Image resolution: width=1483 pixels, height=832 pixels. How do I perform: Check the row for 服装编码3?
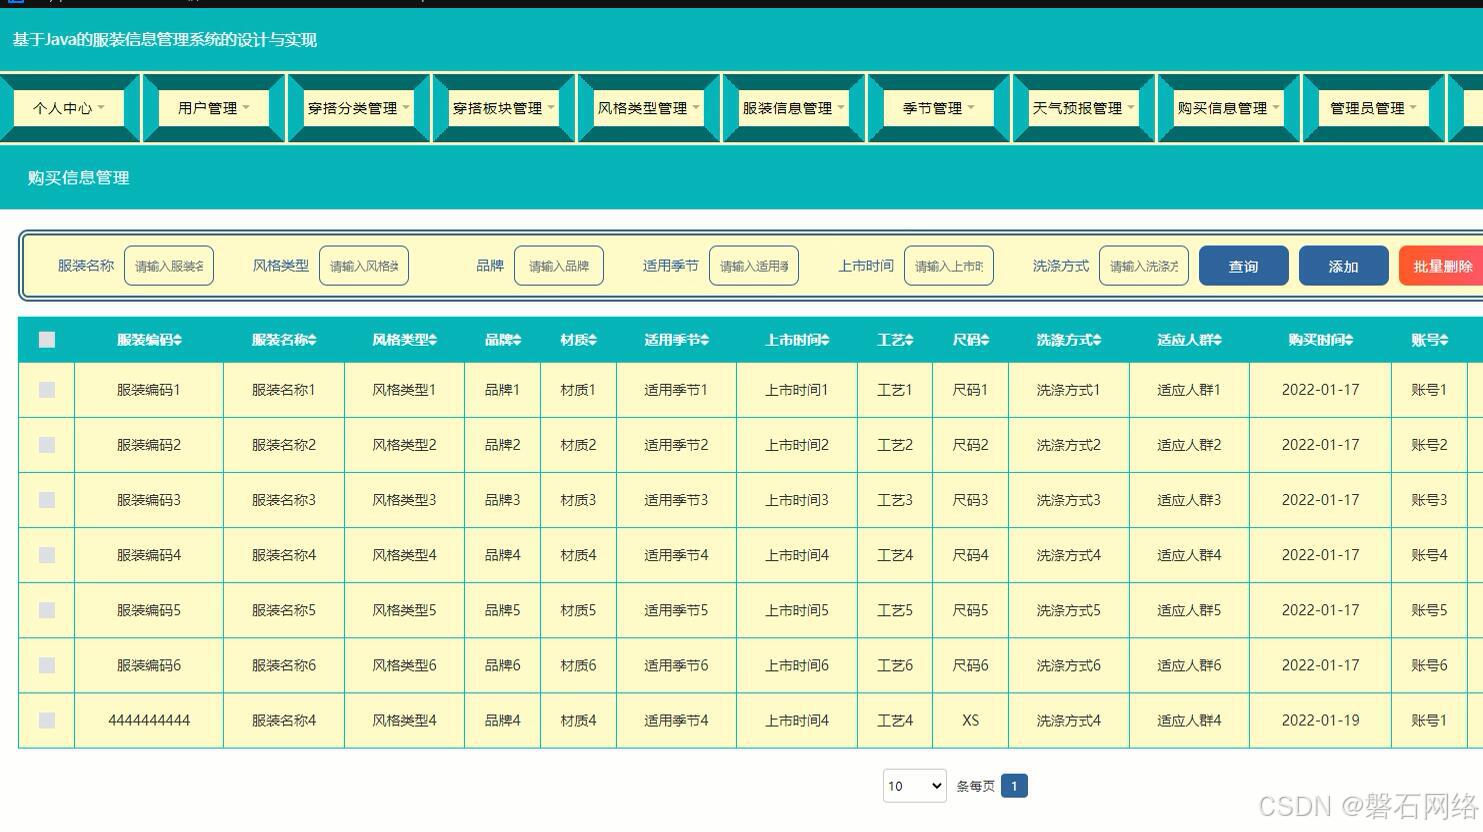tap(47, 500)
